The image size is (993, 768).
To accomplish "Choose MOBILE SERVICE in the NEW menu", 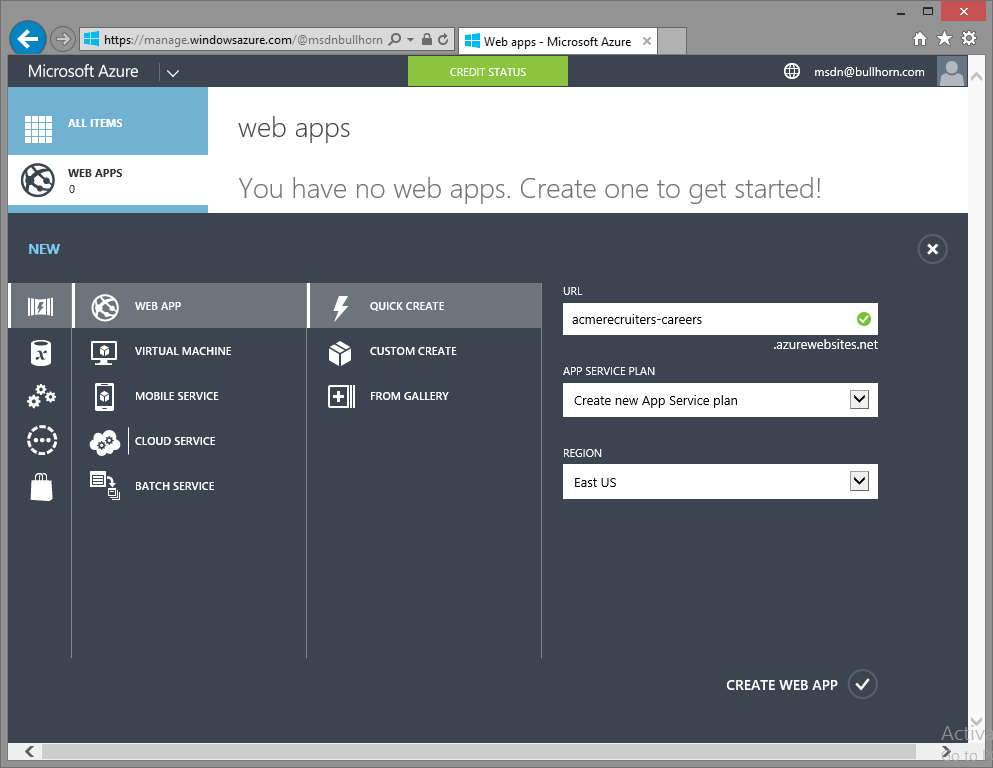I will pyautogui.click(x=190, y=396).
